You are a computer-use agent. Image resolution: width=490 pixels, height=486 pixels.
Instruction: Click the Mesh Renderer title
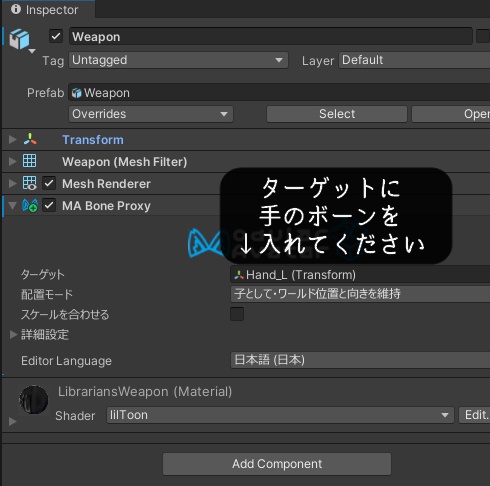106,184
